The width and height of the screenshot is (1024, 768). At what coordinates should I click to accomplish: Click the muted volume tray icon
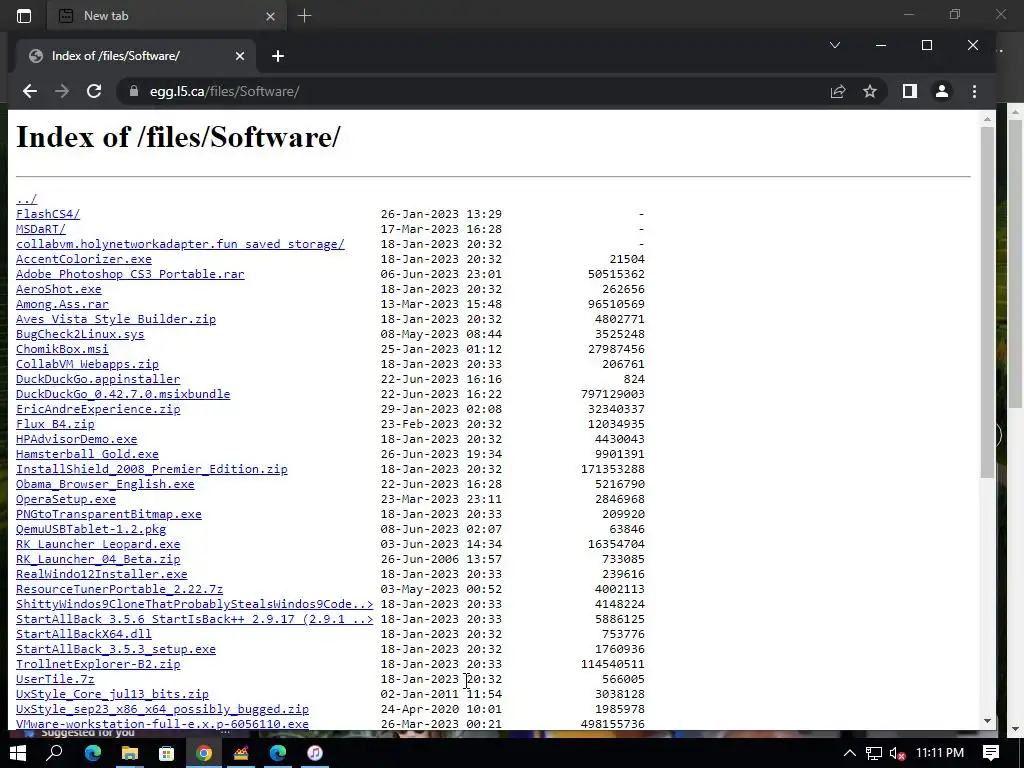coord(897,754)
